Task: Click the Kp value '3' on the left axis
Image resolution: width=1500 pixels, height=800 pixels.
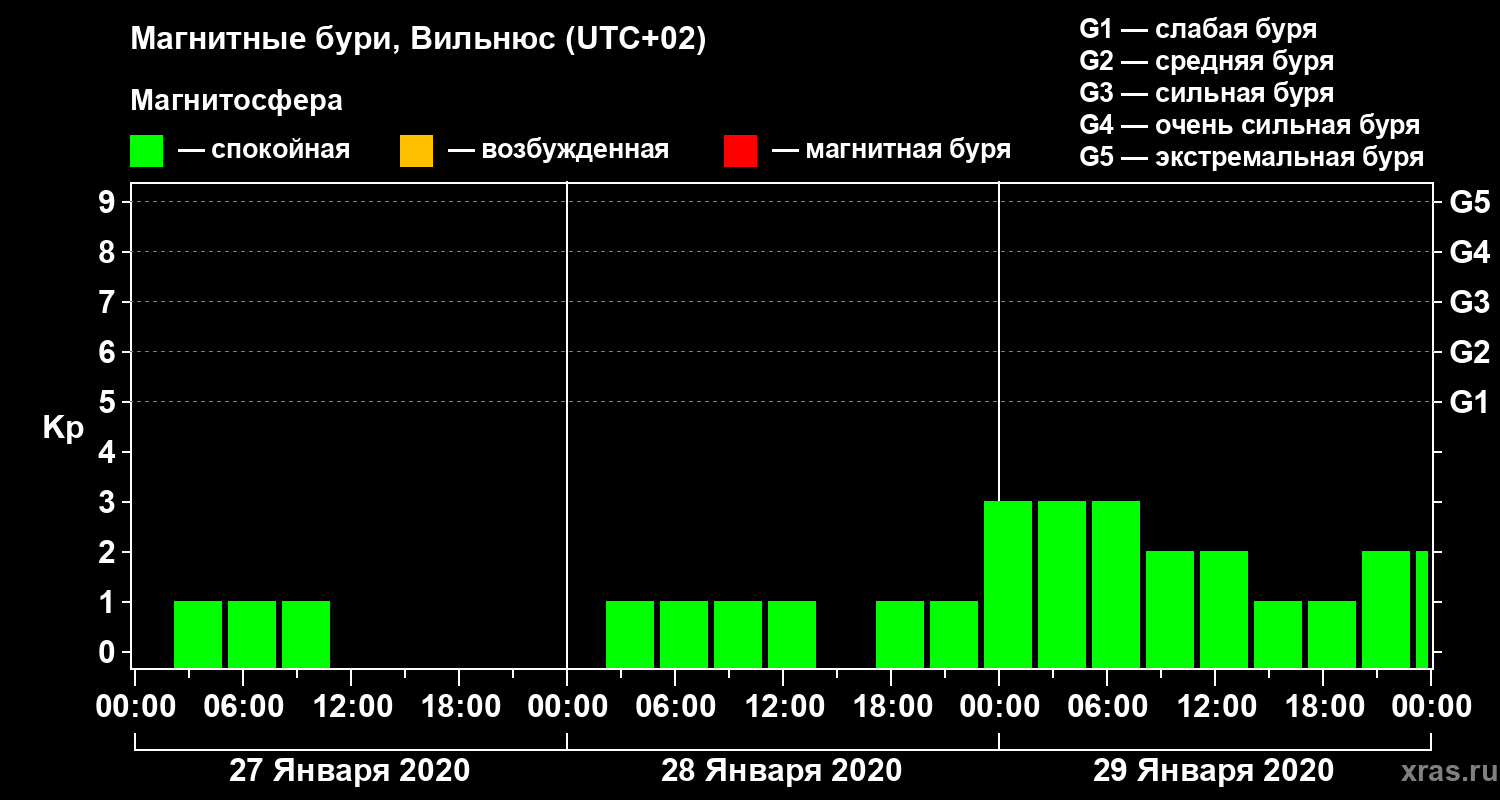Action: pyautogui.click(x=109, y=503)
